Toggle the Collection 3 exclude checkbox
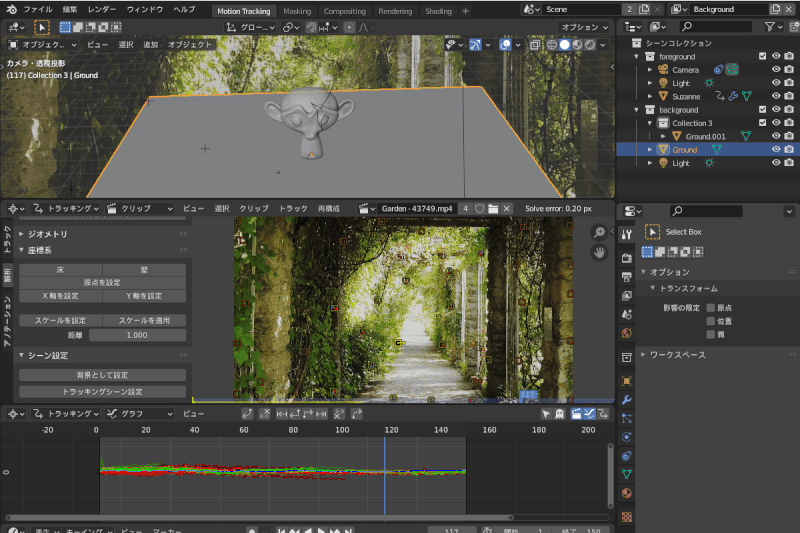800x533 pixels. coord(762,122)
